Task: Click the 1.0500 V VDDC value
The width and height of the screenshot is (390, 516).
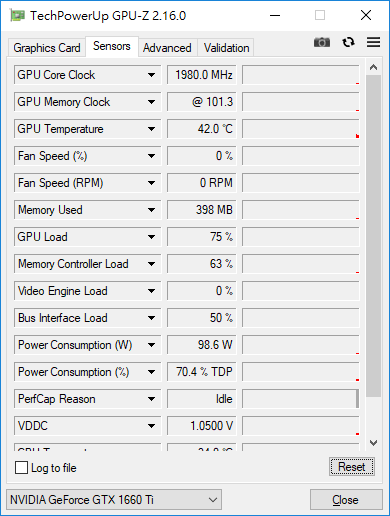Action: coord(202,426)
